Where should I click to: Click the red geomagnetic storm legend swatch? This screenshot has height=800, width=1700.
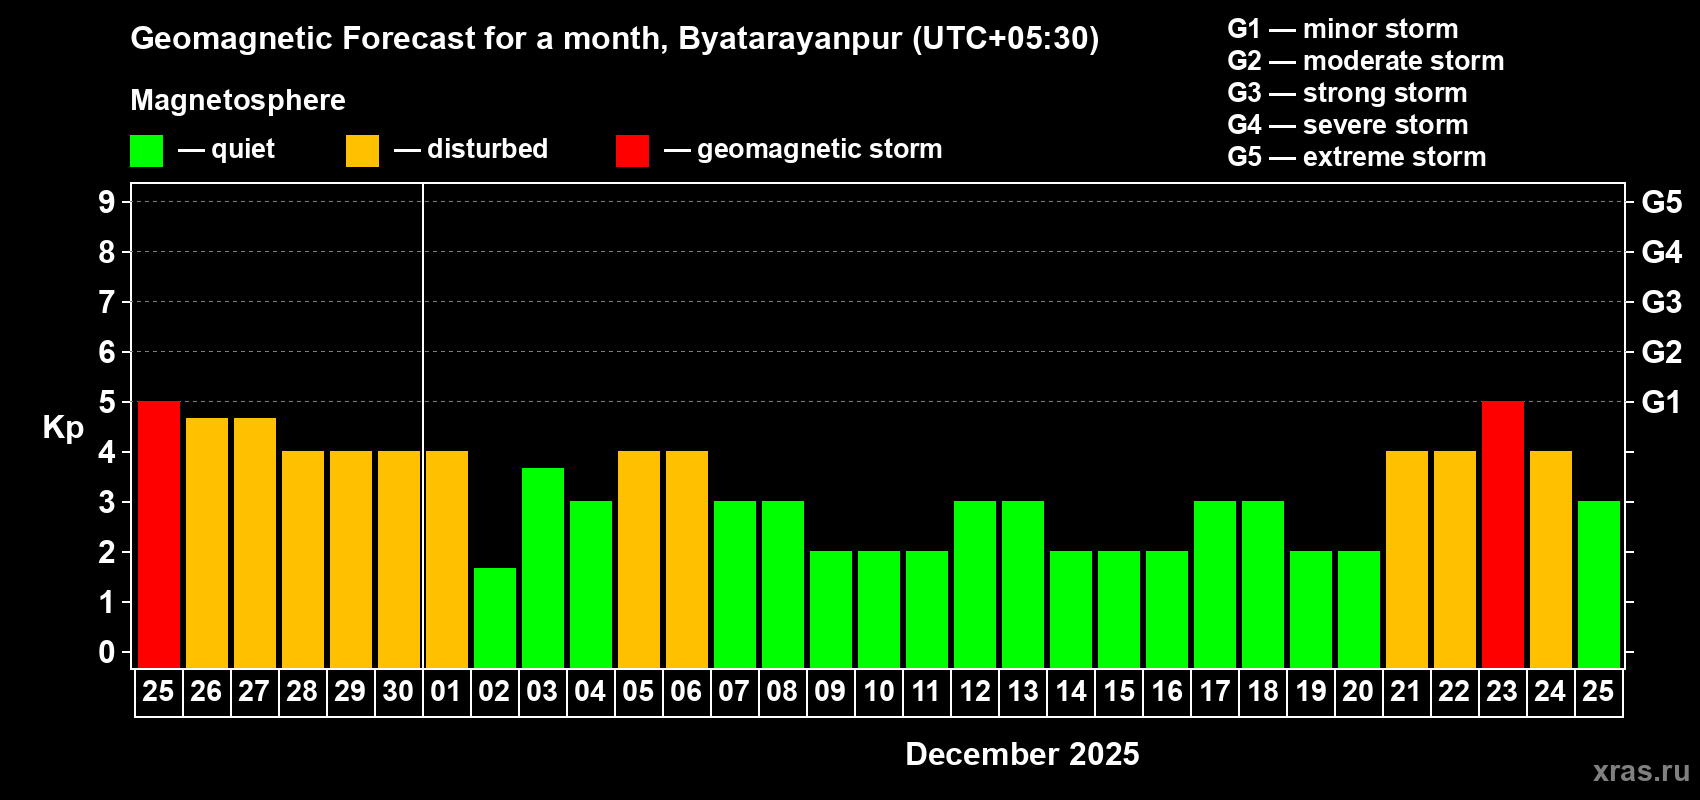pos(633,151)
